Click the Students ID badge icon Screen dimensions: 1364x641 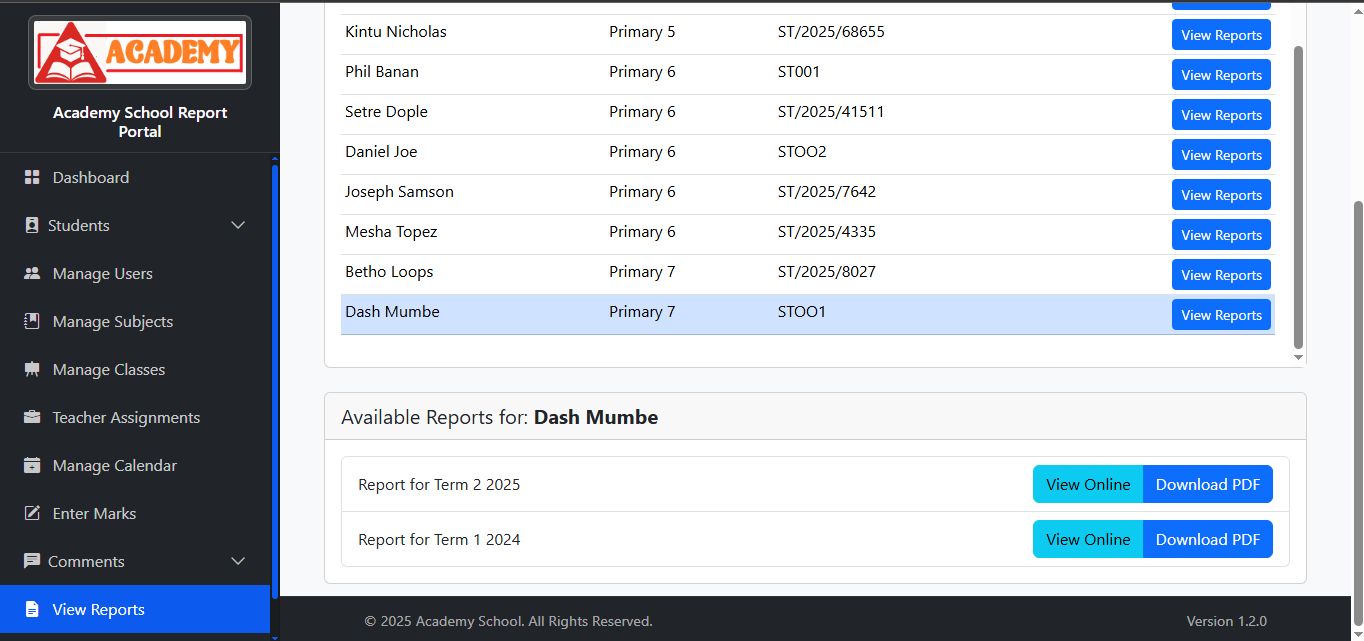(x=32, y=225)
